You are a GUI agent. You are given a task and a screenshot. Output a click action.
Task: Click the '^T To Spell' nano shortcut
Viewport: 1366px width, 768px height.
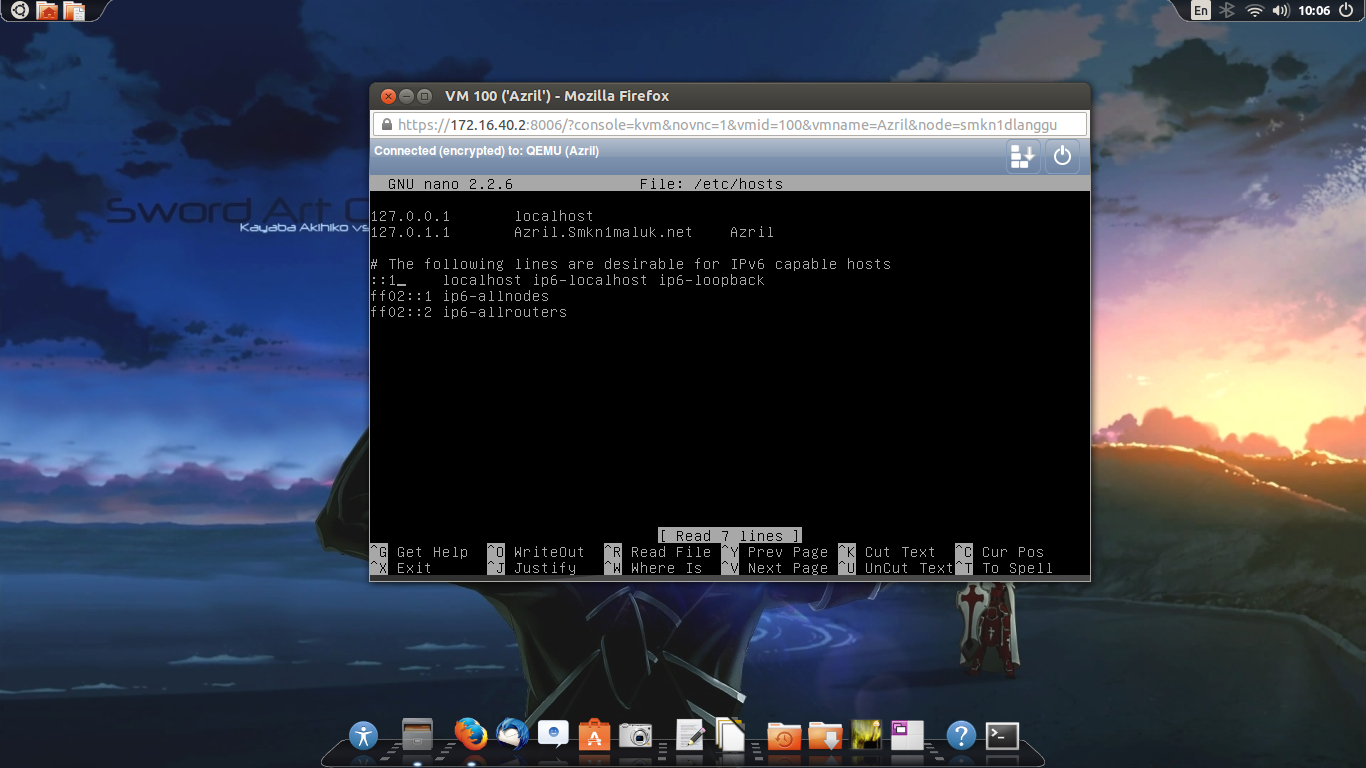click(1004, 568)
